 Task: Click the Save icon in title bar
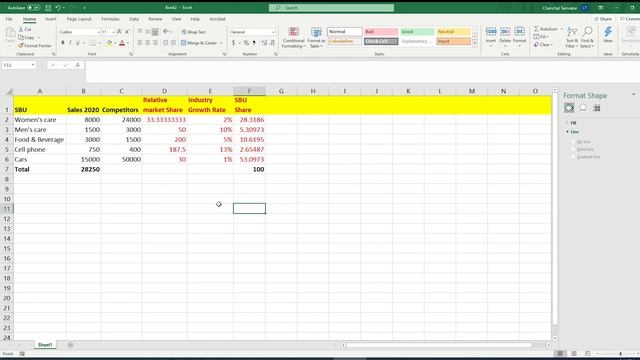tap(48, 8)
